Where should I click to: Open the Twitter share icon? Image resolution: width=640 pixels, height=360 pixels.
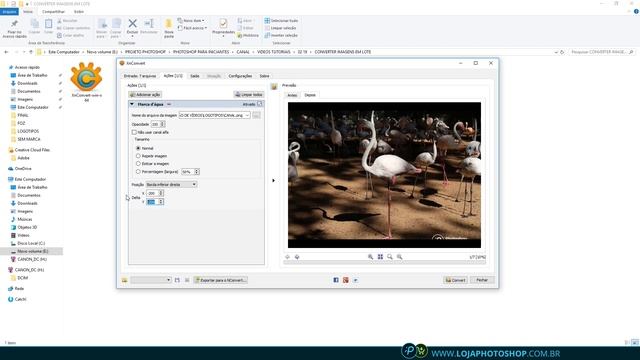(x=356, y=280)
